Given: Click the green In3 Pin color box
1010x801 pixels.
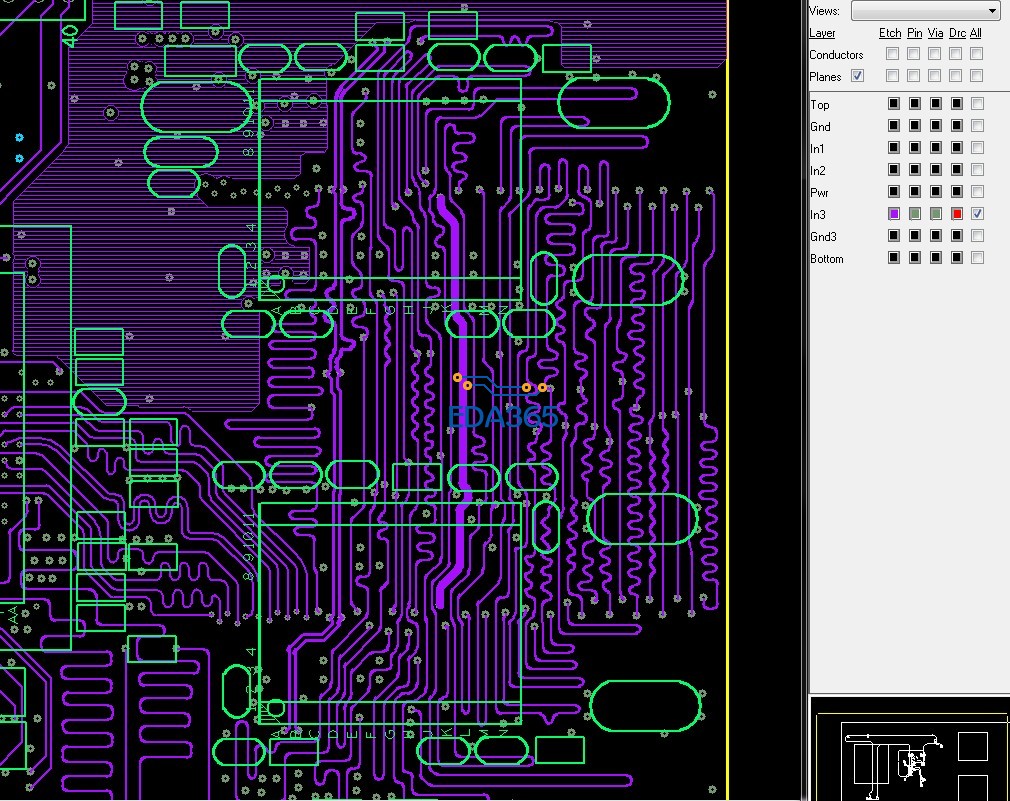Looking at the screenshot, I should pyautogui.click(x=915, y=214).
